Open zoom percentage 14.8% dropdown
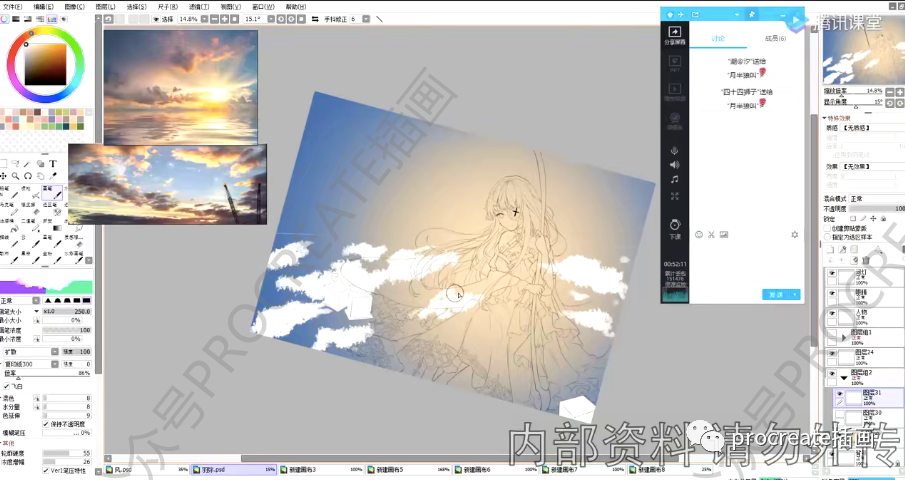905x480 pixels. click(204, 19)
